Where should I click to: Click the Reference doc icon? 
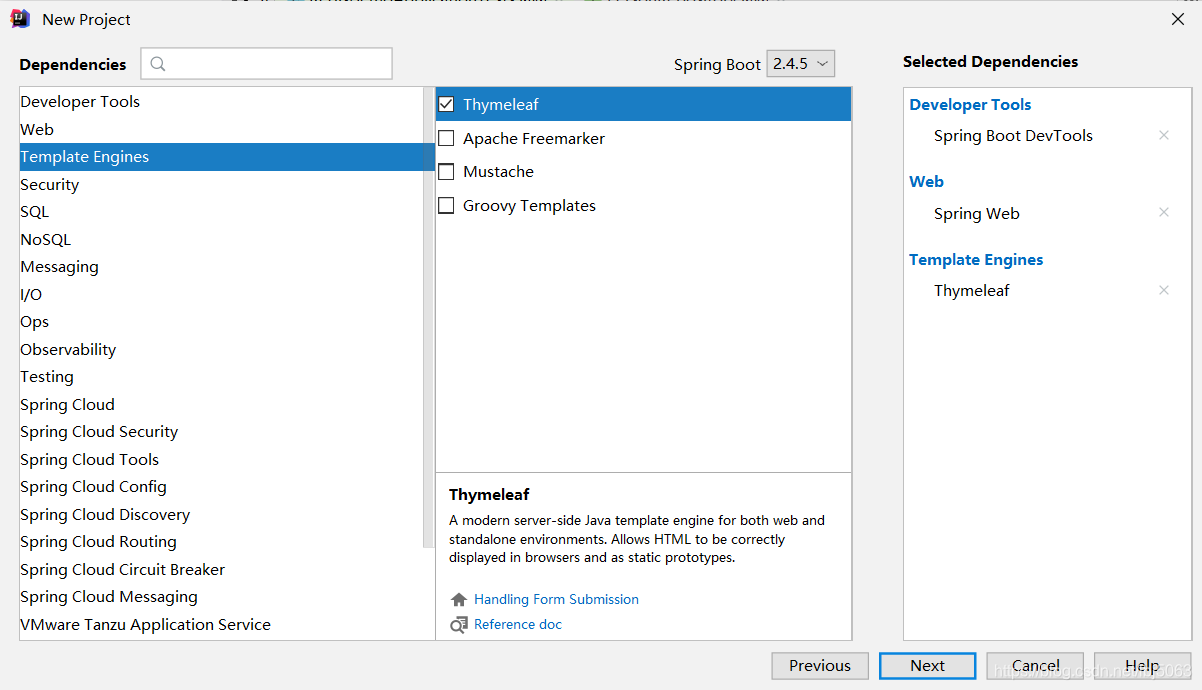[459, 624]
